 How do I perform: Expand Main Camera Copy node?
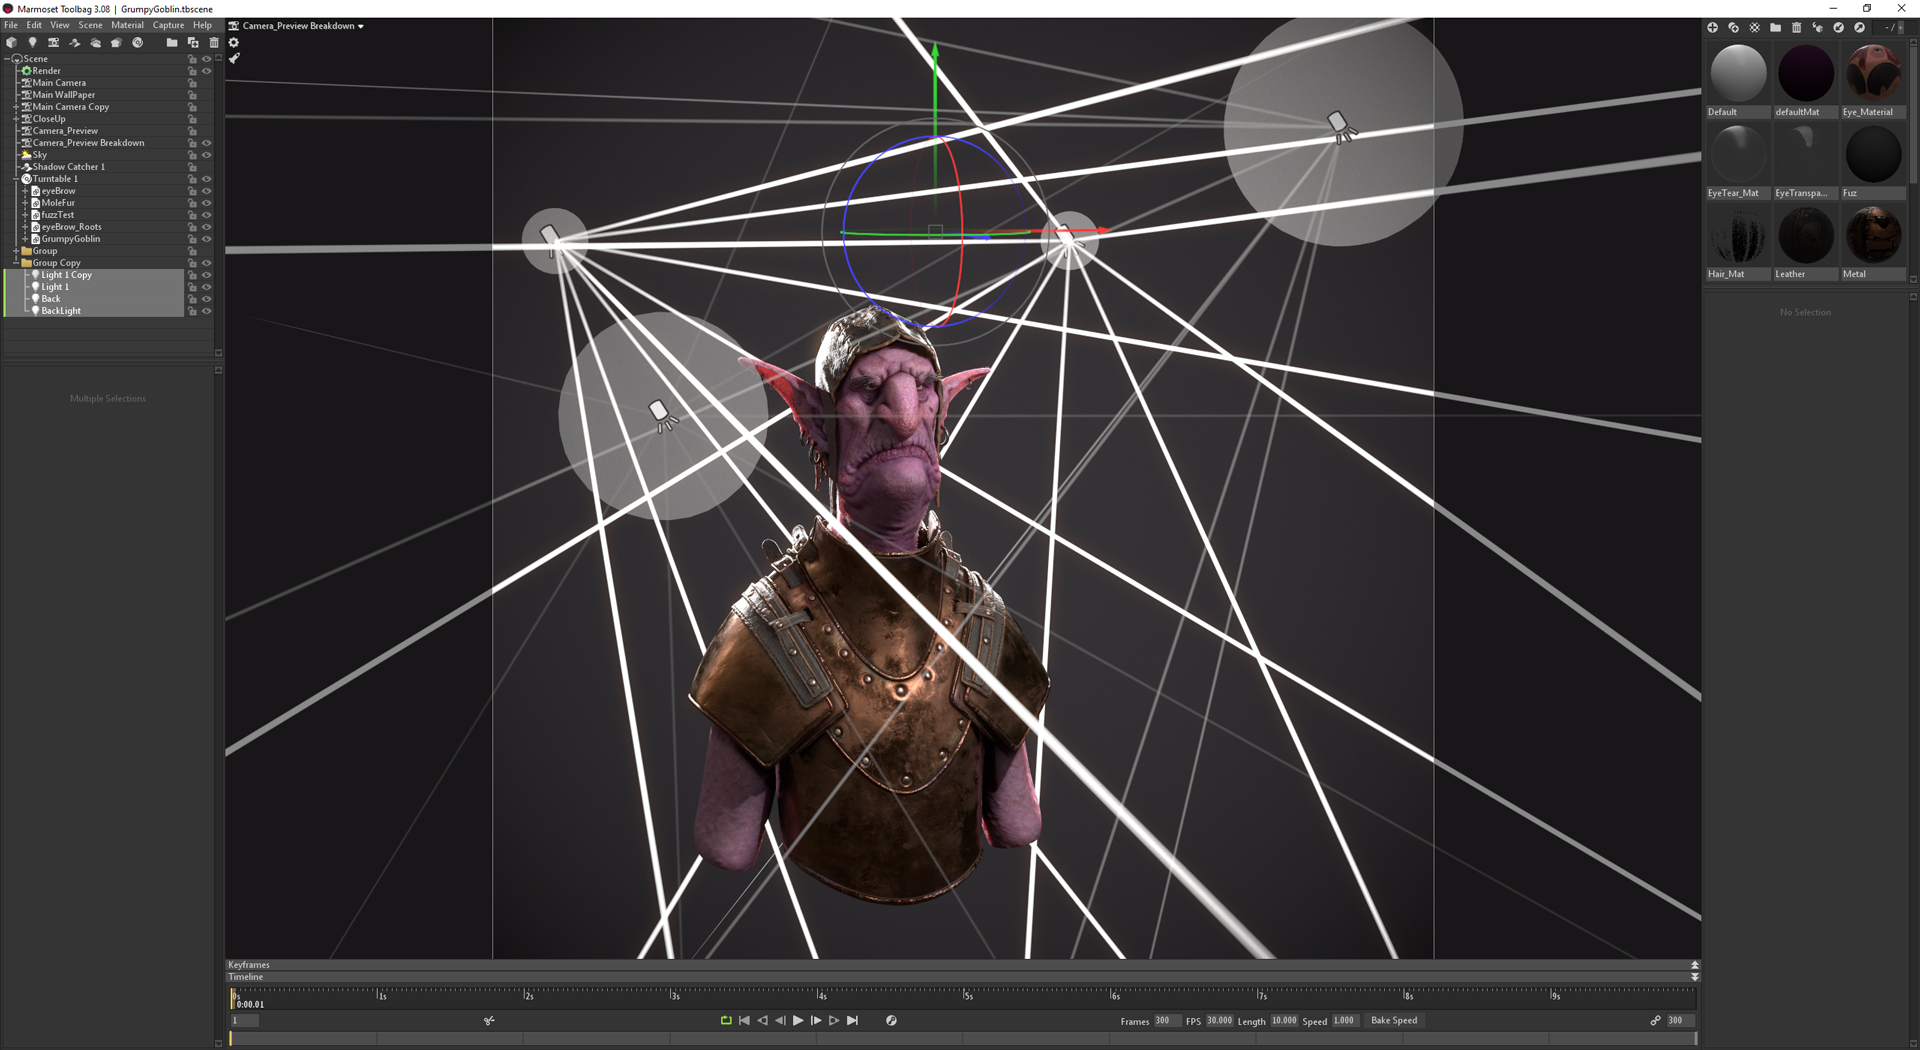pyautogui.click(x=16, y=107)
